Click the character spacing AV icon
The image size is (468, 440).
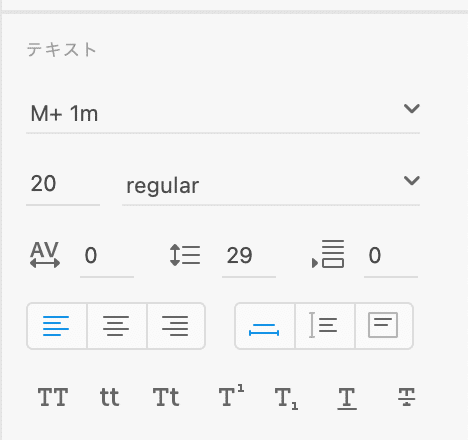pos(45,255)
